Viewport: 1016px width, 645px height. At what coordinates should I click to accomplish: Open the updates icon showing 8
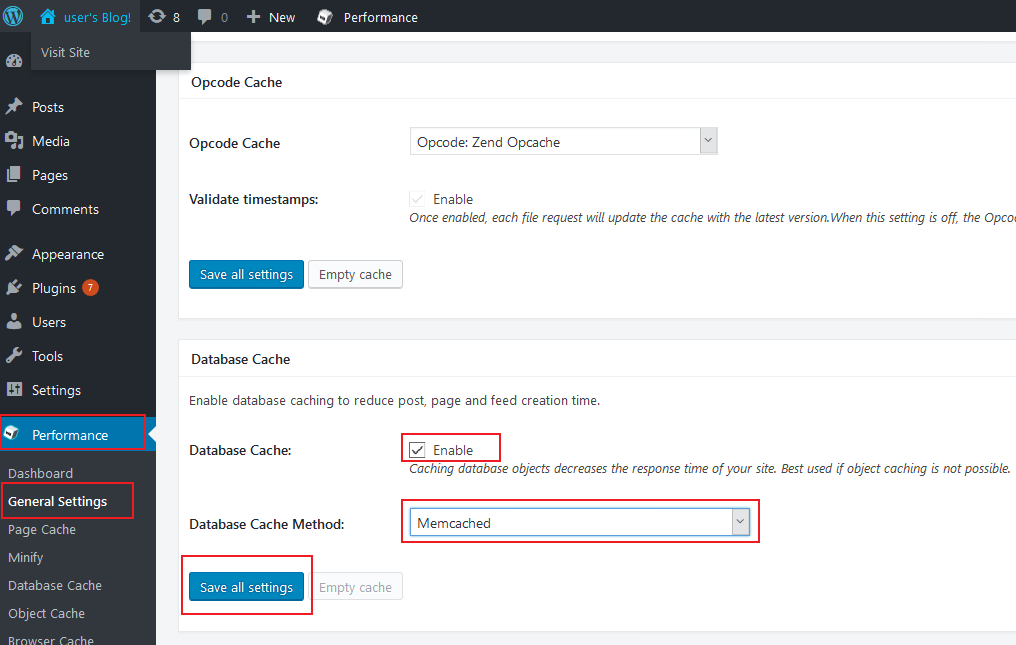[x=157, y=16]
